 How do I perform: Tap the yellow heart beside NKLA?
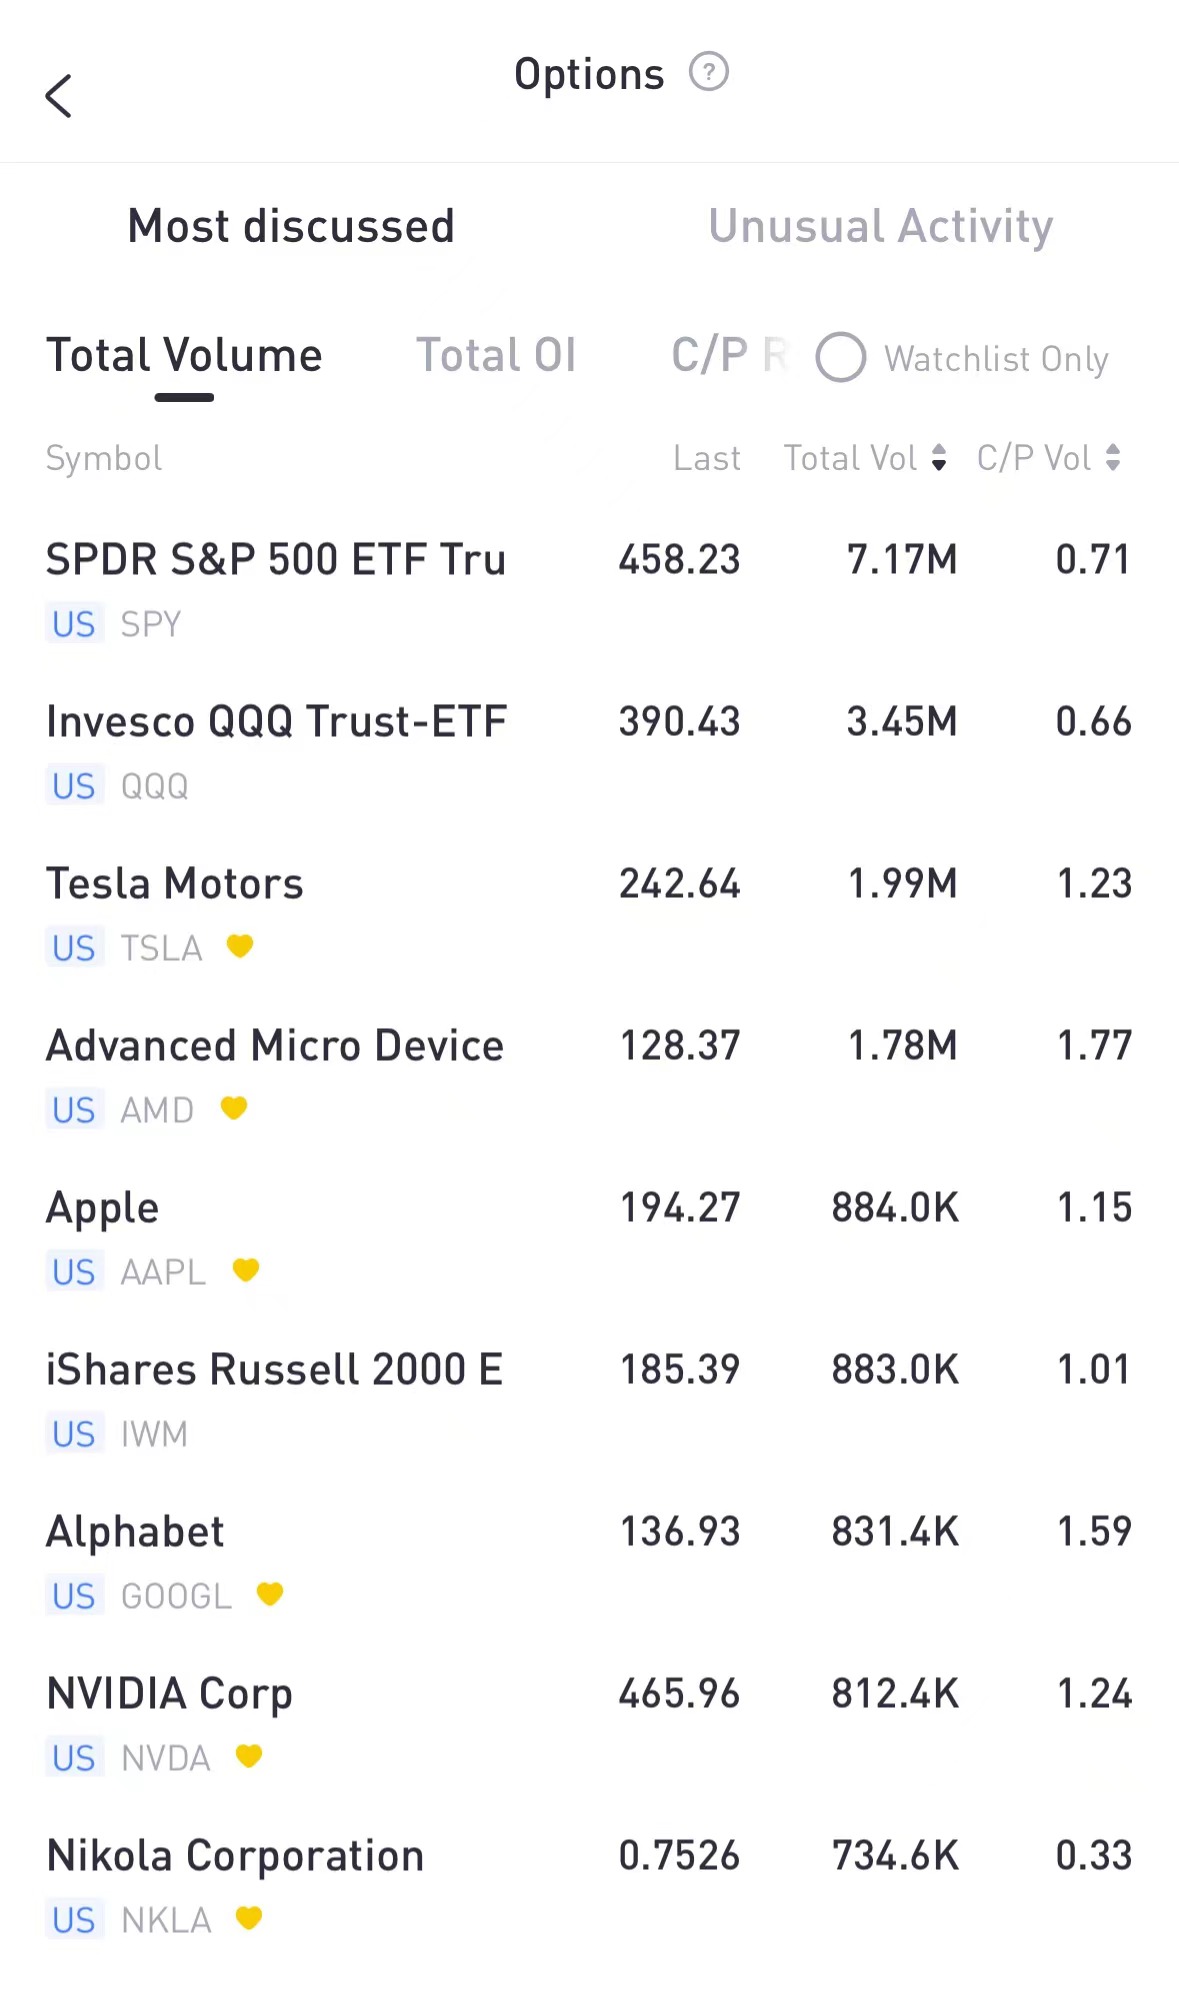[x=249, y=1918]
